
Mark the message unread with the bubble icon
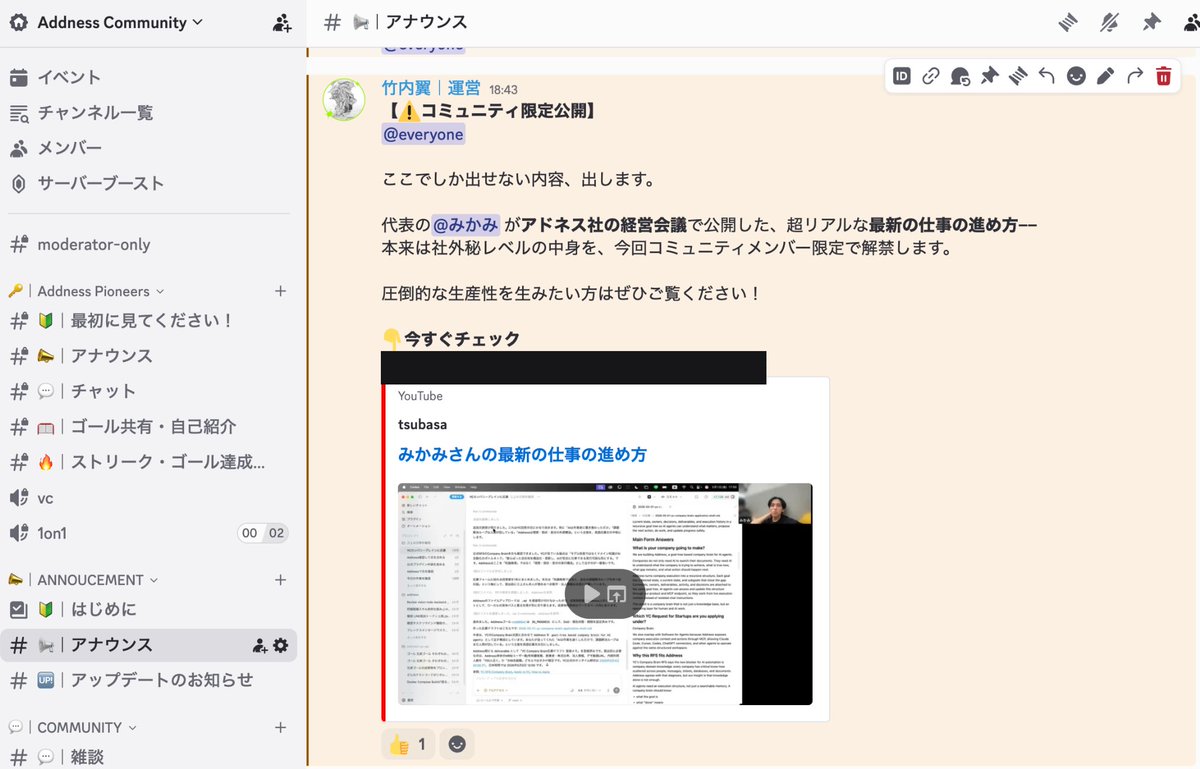960,76
